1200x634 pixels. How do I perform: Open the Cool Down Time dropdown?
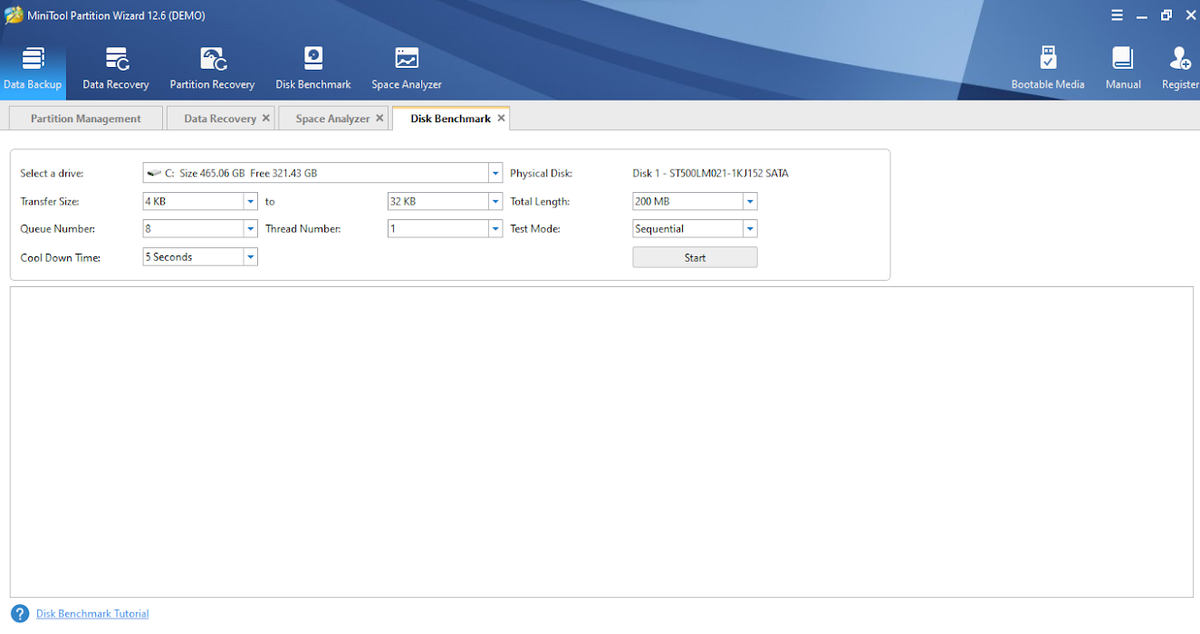[x=251, y=256]
